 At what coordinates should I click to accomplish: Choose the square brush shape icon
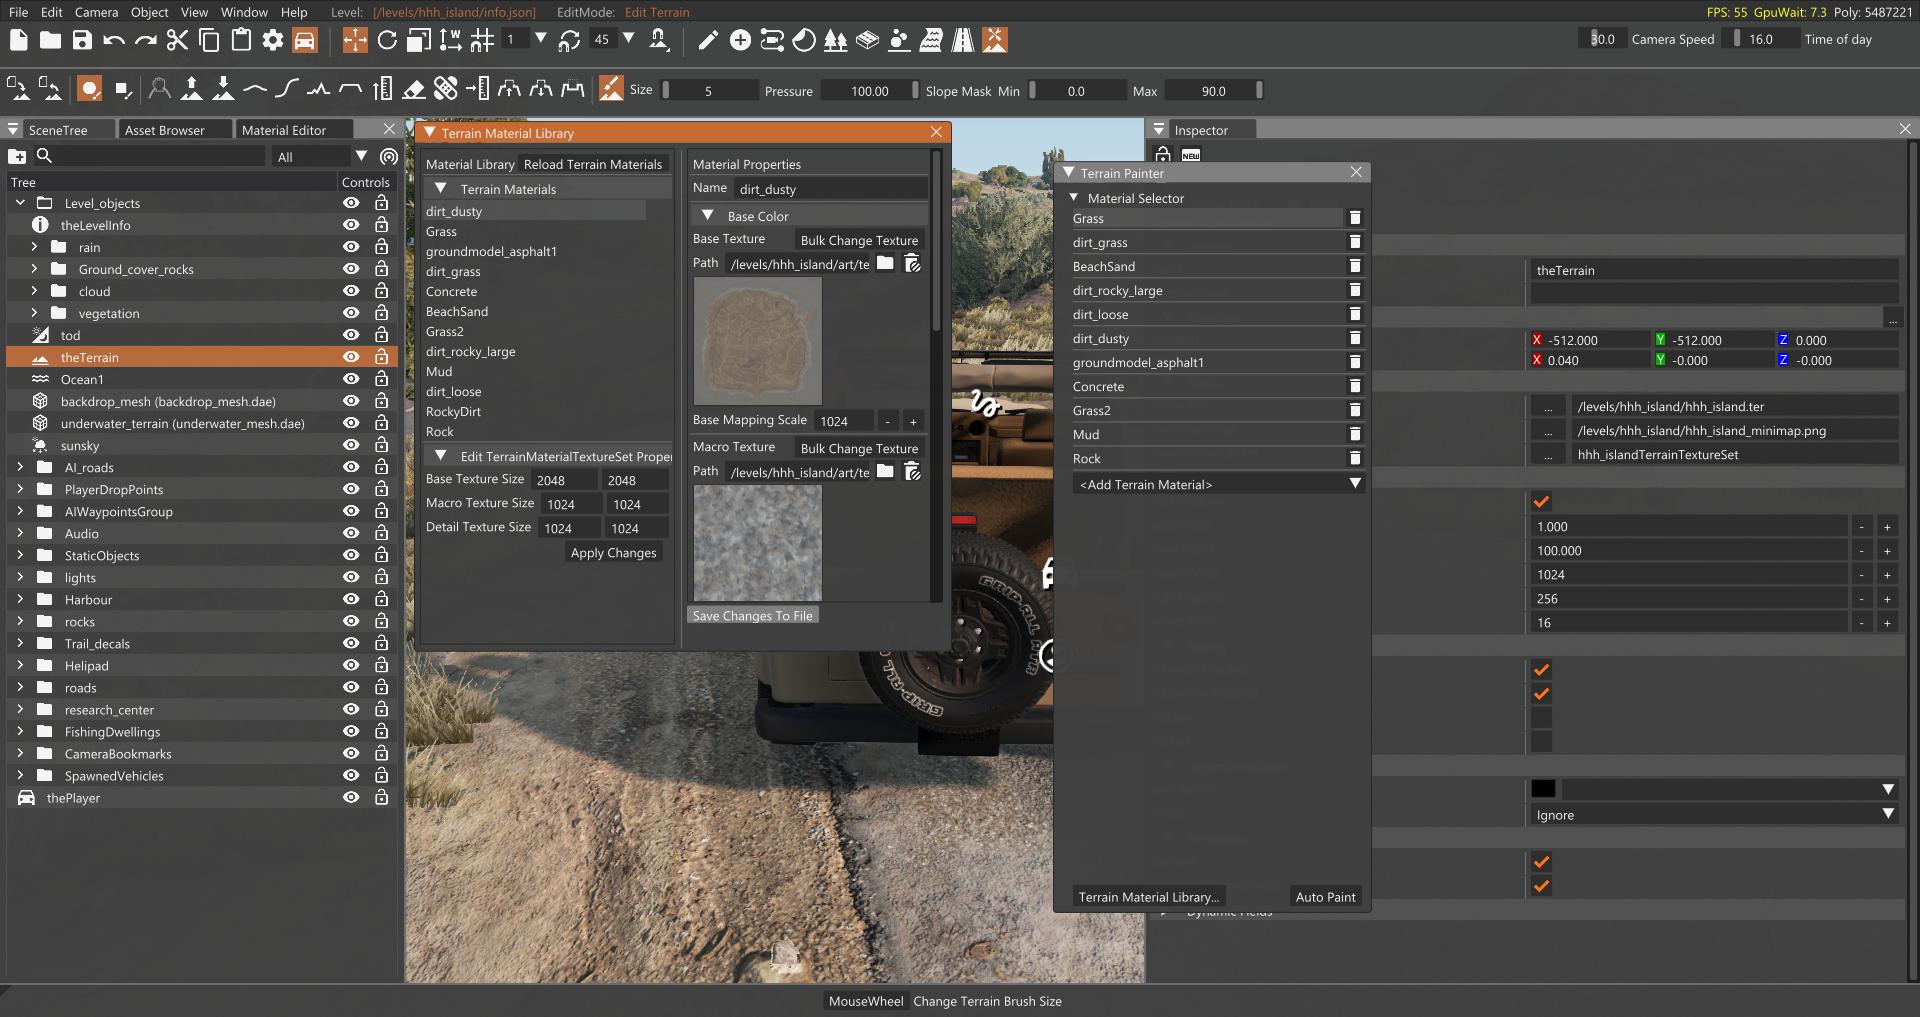[x=122, y=89]
